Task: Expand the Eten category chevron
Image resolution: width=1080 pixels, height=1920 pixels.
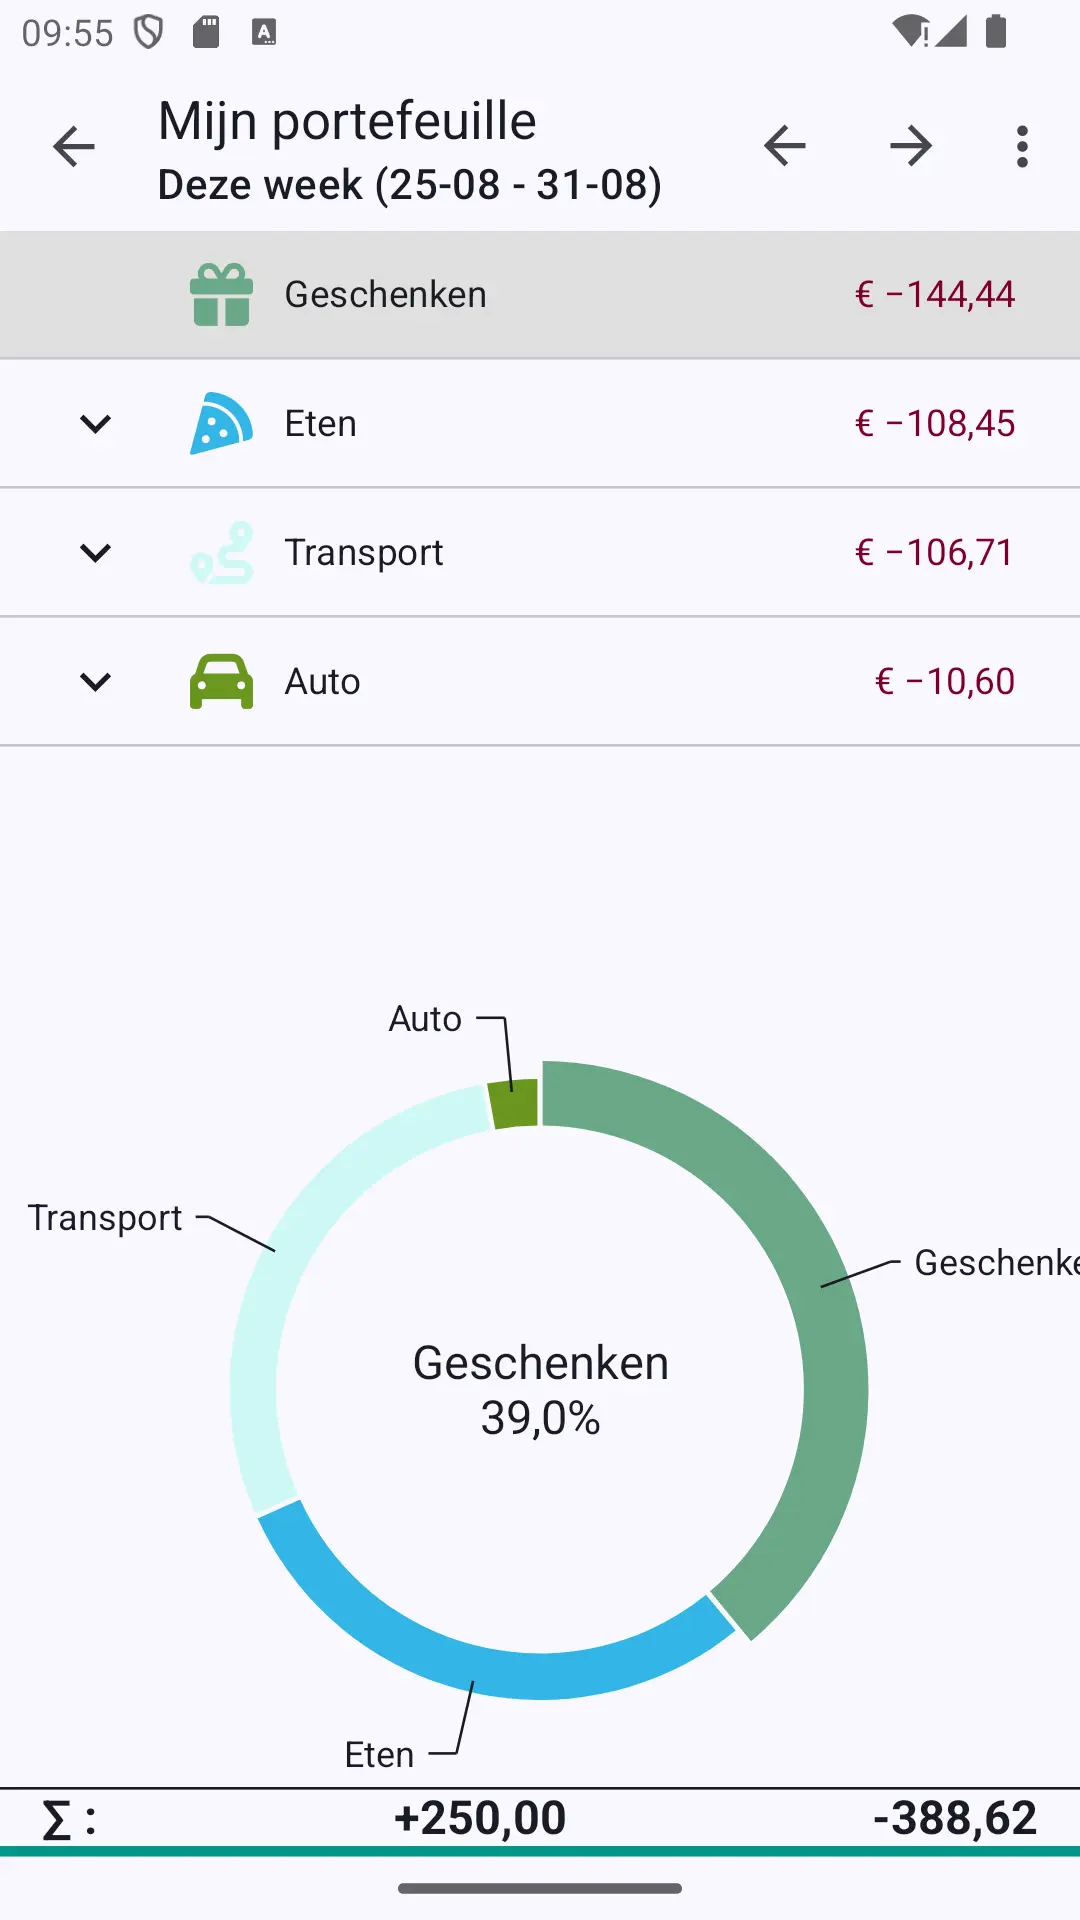Action: [x=95, y=424]
